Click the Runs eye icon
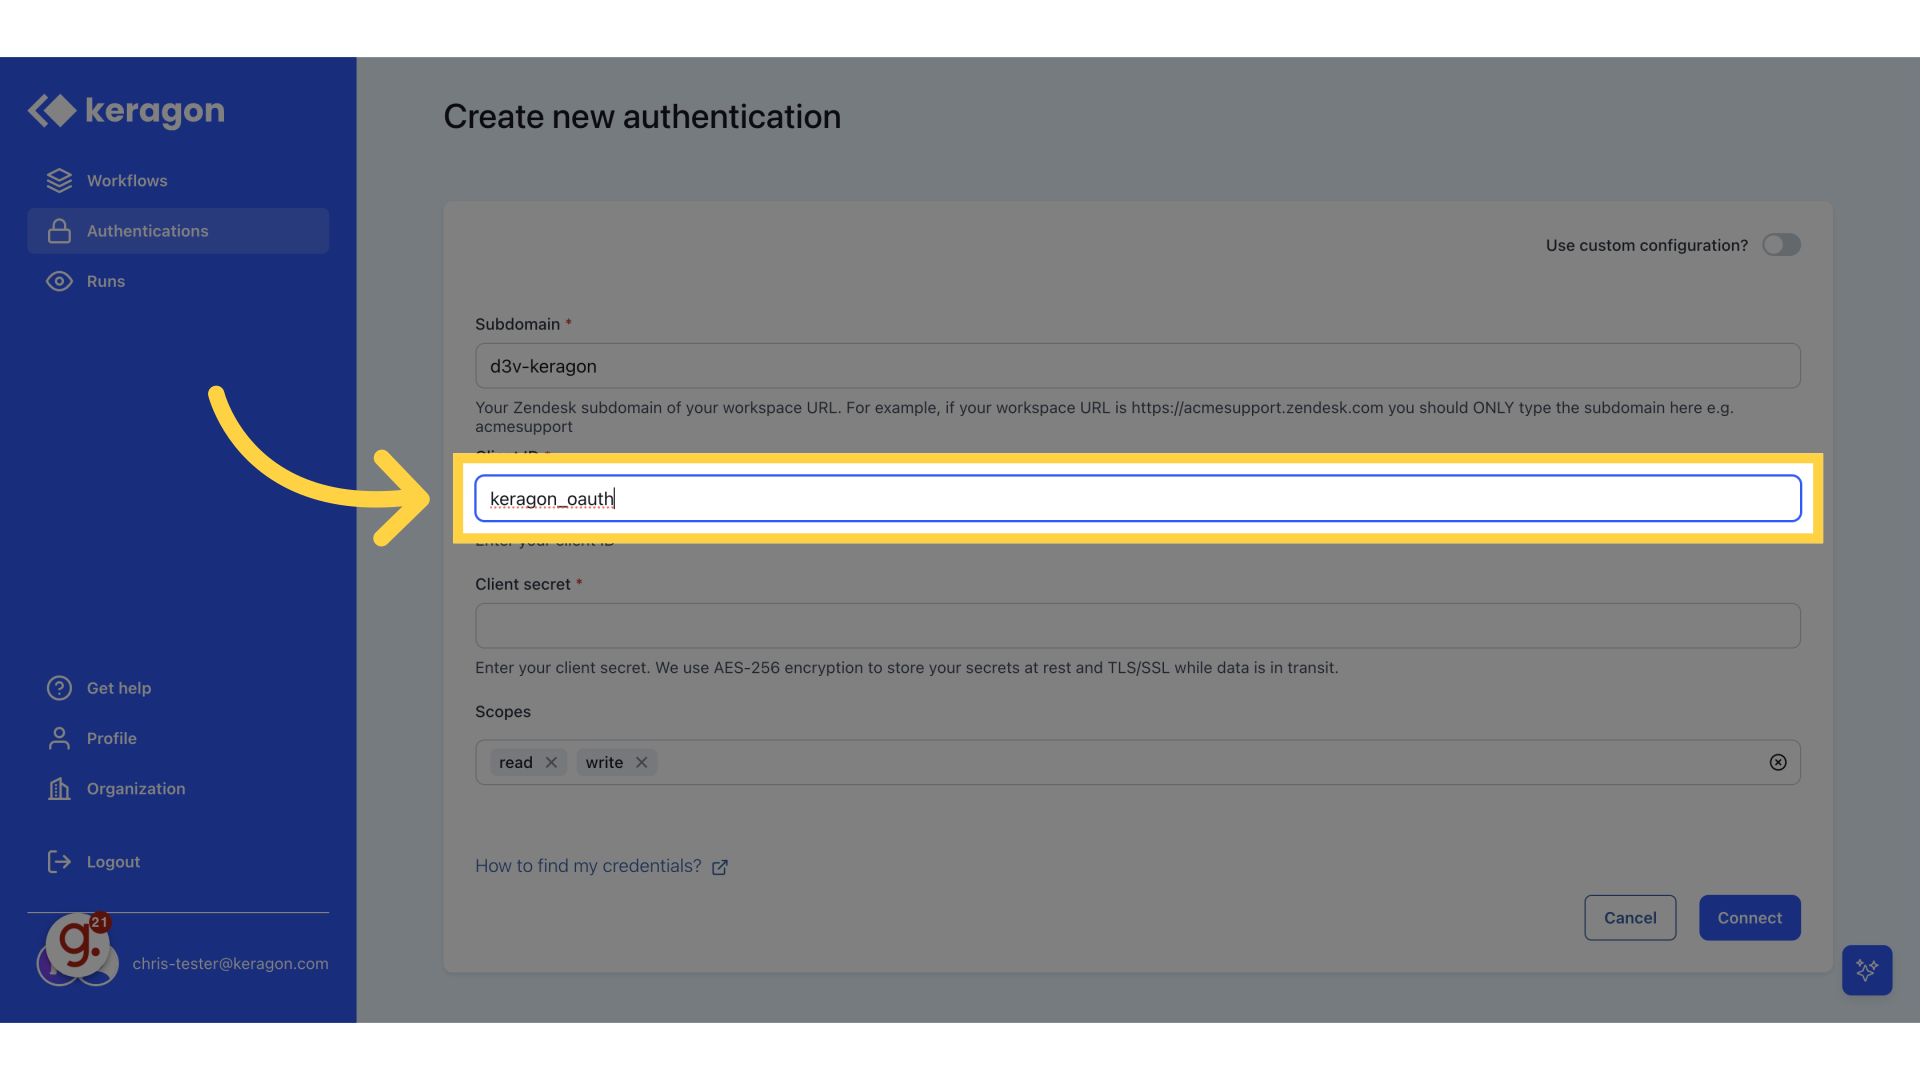This screenshot has width=1920, height=1080. (x=59, y=281)
